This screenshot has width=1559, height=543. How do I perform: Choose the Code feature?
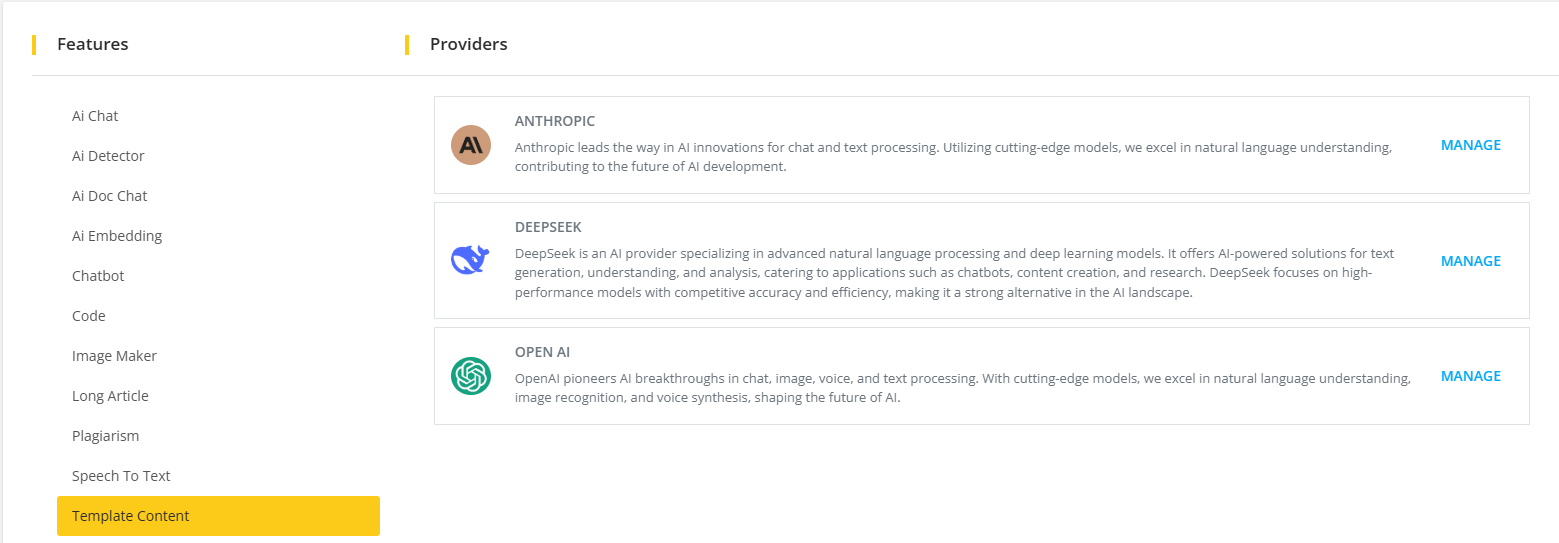[89, 316]
